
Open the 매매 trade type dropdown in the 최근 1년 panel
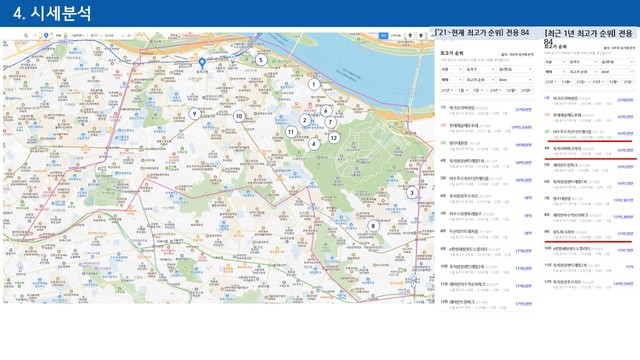coord(555,72)
